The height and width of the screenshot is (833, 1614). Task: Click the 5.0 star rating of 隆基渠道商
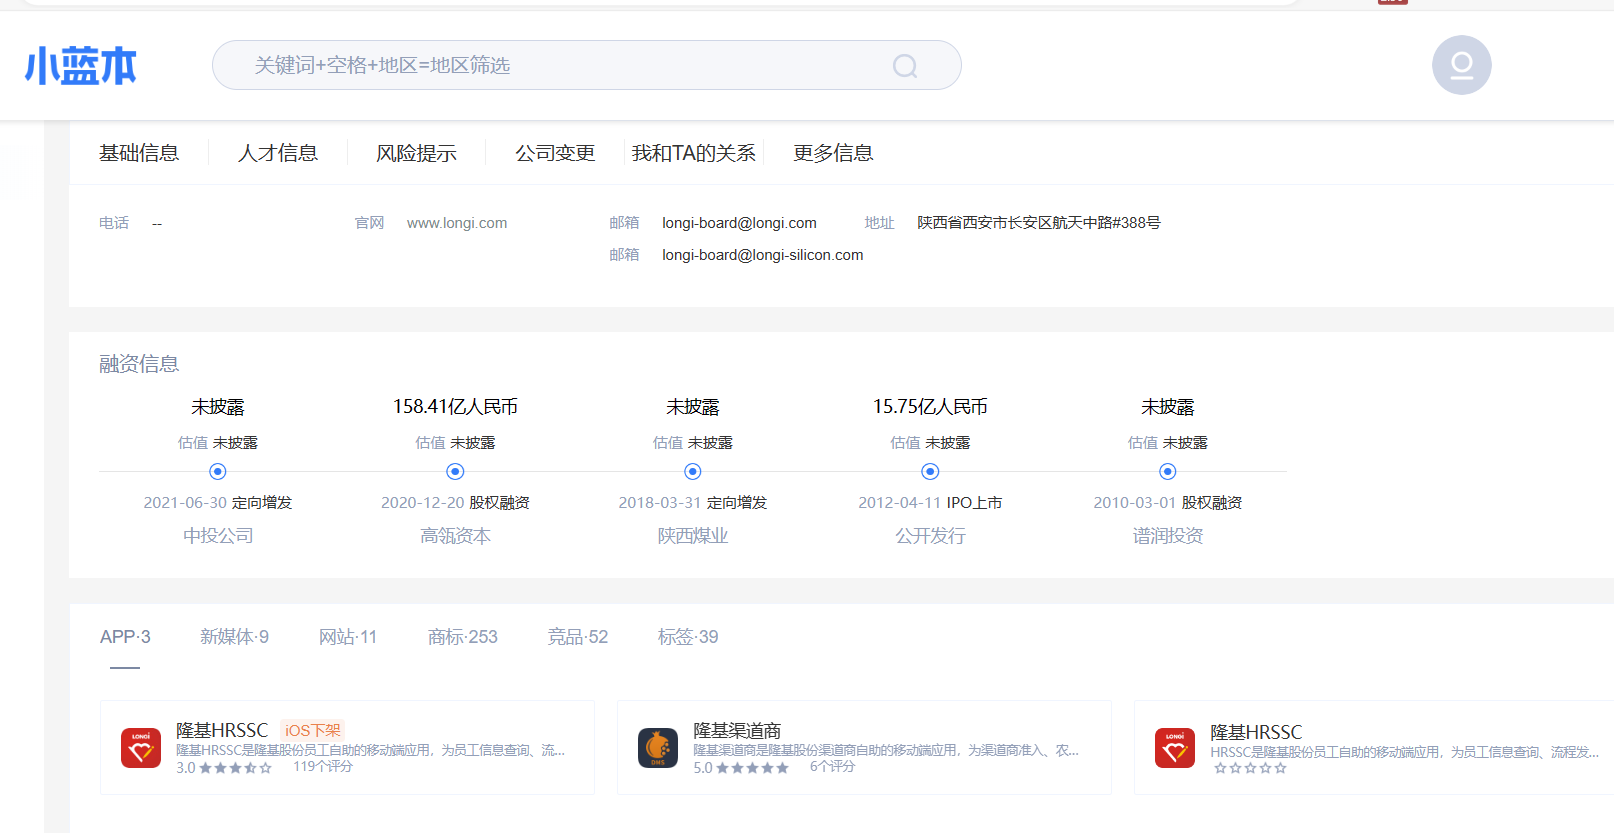pos(741,768)
